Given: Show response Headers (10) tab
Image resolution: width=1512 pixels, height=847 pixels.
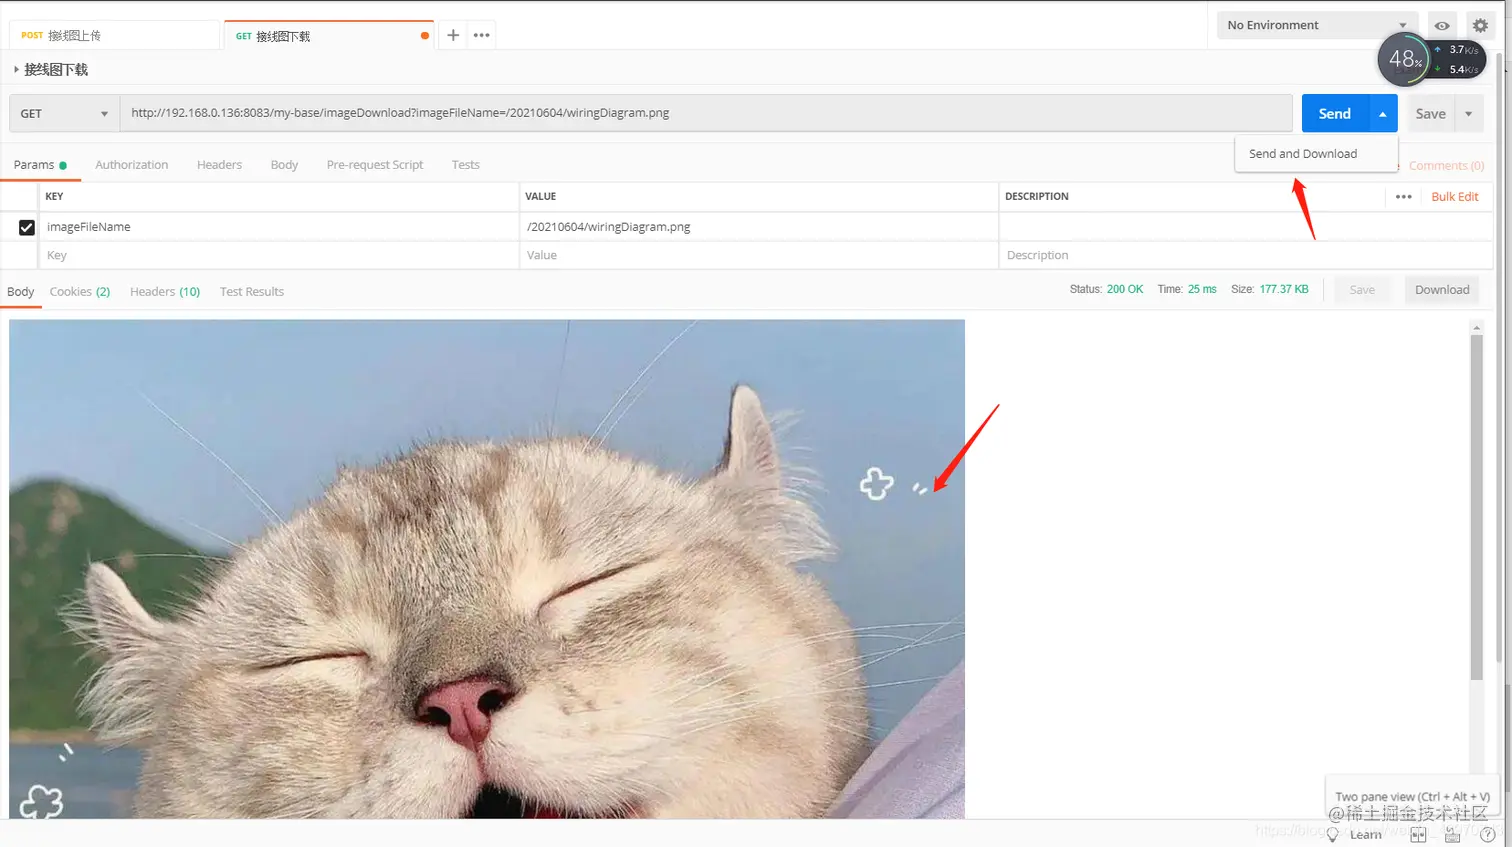Looking at the screenshot, I should (165, 292).
